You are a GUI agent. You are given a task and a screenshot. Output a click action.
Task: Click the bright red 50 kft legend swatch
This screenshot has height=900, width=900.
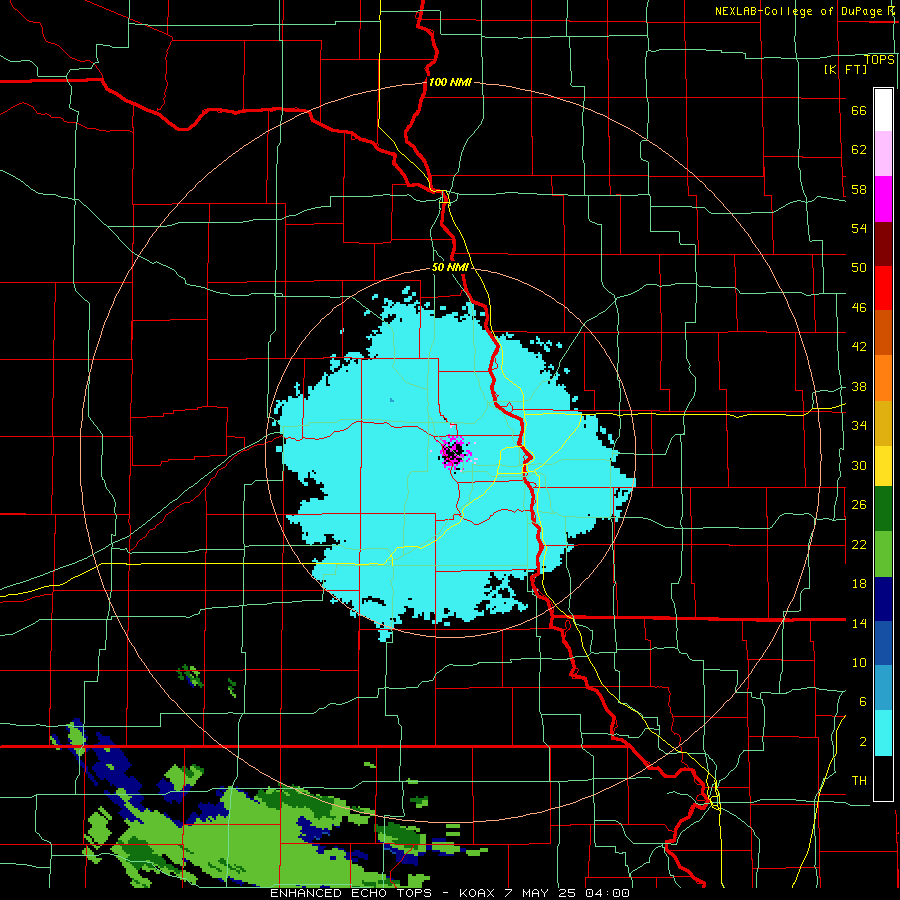pyautogui.click(x=883, y=288)
